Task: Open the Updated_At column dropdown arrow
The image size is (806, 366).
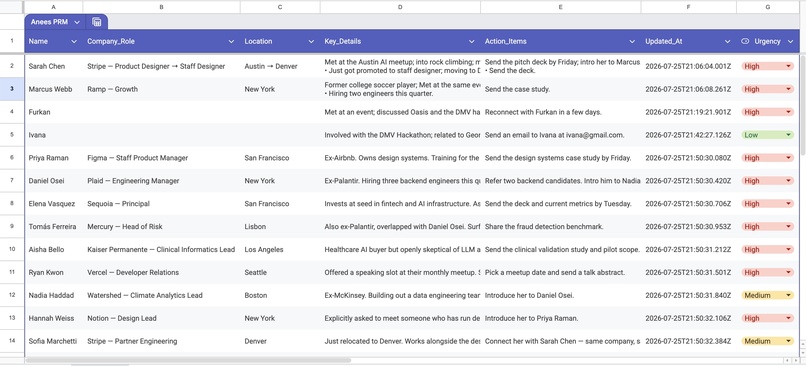Action: click(727, 42)
